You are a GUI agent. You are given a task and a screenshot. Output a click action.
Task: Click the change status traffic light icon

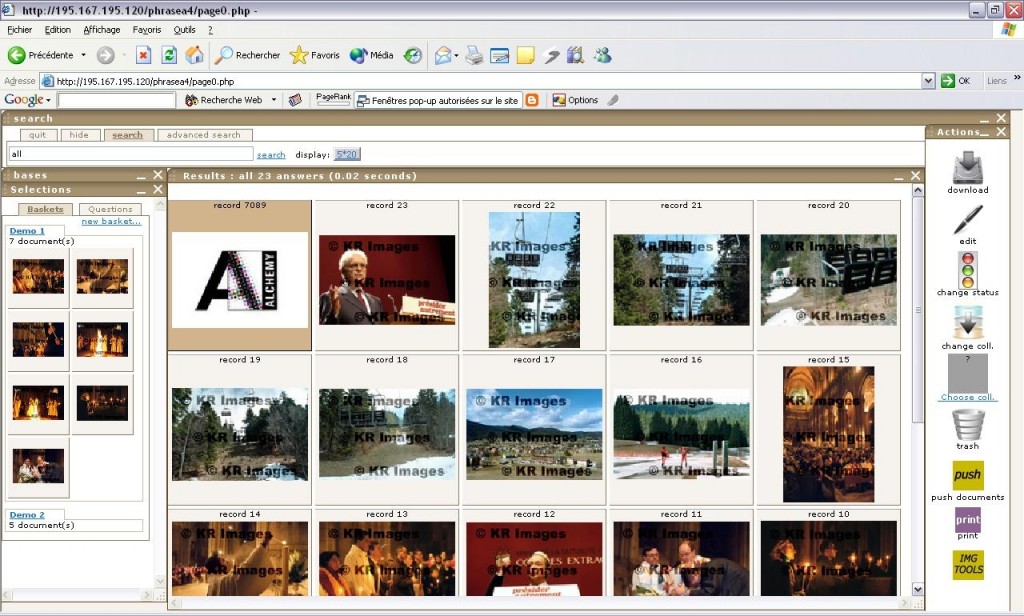tap(967, 269)
